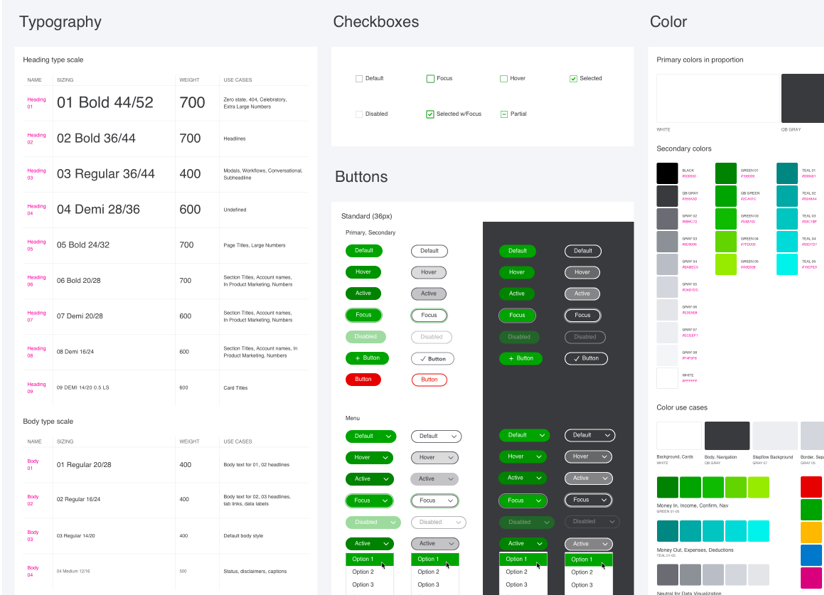Click the '01 Bold 44/52' heading sample
The image size is (824, 595).
(105, 102)
